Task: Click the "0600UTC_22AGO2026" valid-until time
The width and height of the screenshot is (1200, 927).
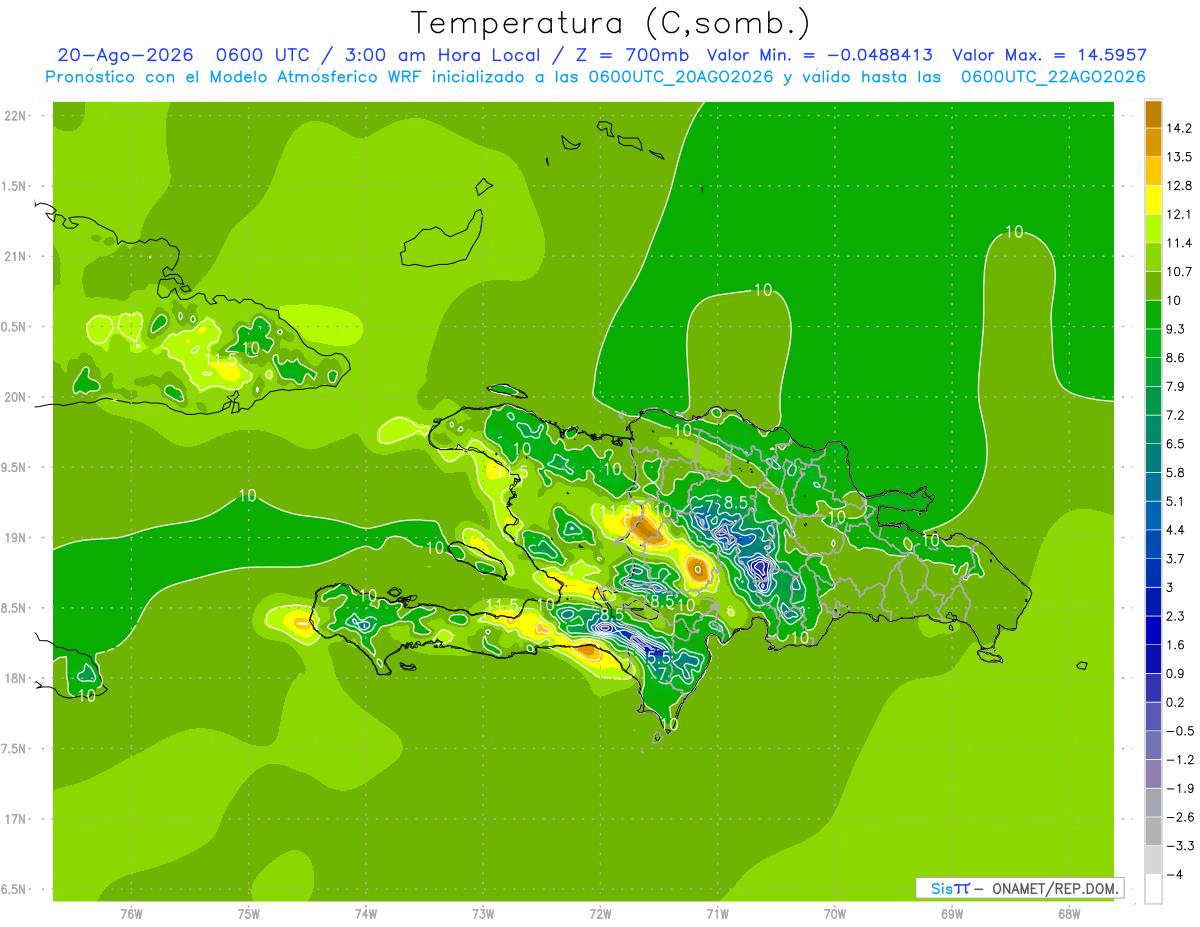Action: pyautogui.click(x=1052, y=77)
